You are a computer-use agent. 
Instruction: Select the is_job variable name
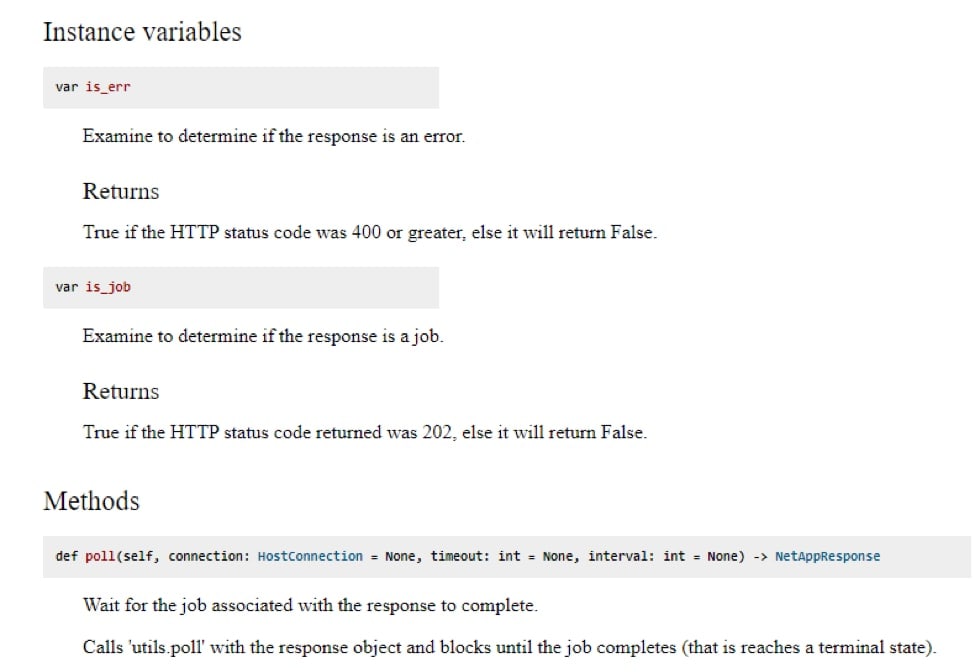(x=108, y=286)
